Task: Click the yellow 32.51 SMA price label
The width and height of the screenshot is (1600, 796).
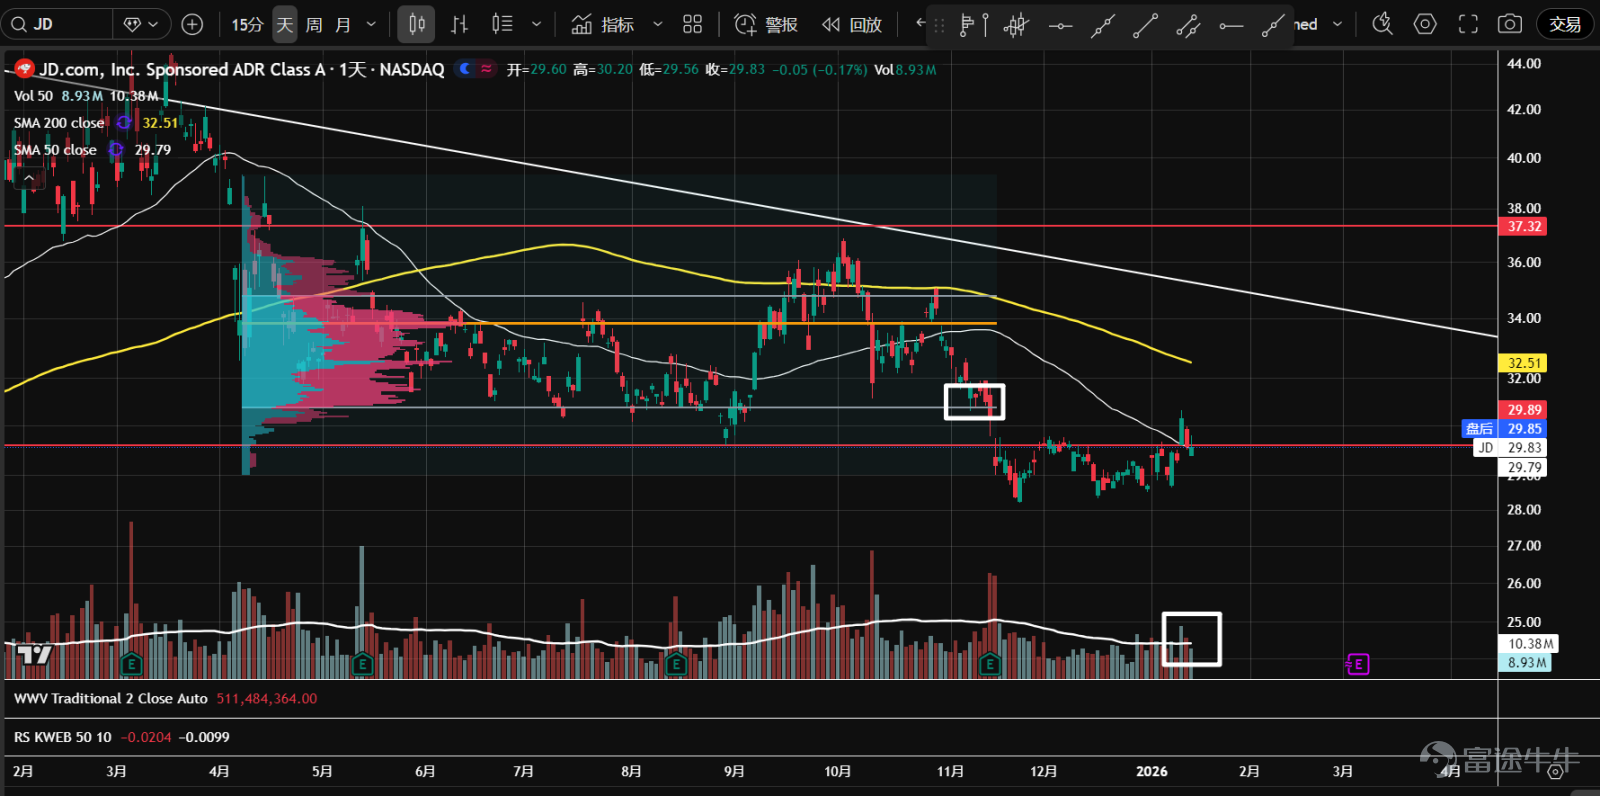Action: point(1524,363)
